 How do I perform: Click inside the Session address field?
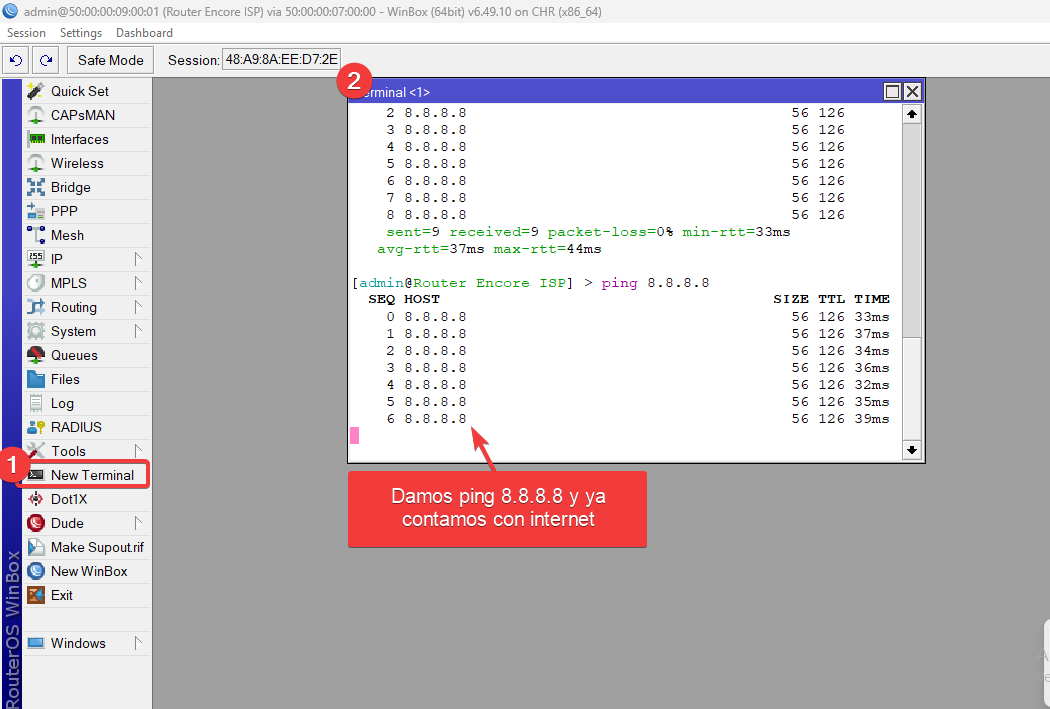(x=283, y=60)
